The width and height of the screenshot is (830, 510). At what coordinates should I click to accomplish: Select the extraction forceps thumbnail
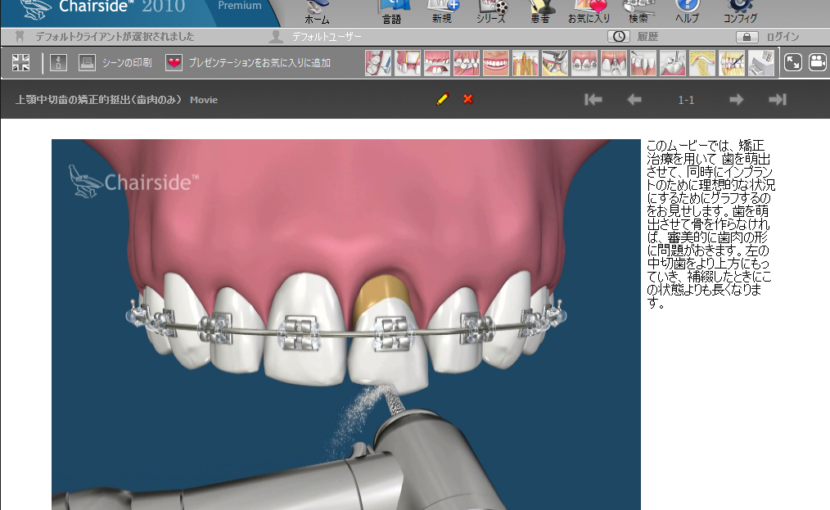(555, 62)
